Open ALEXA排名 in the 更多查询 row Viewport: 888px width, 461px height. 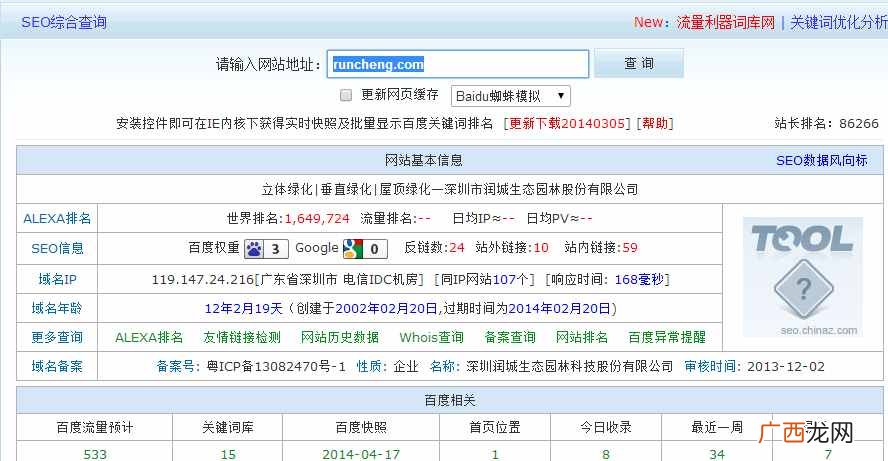tap(149, 338)
